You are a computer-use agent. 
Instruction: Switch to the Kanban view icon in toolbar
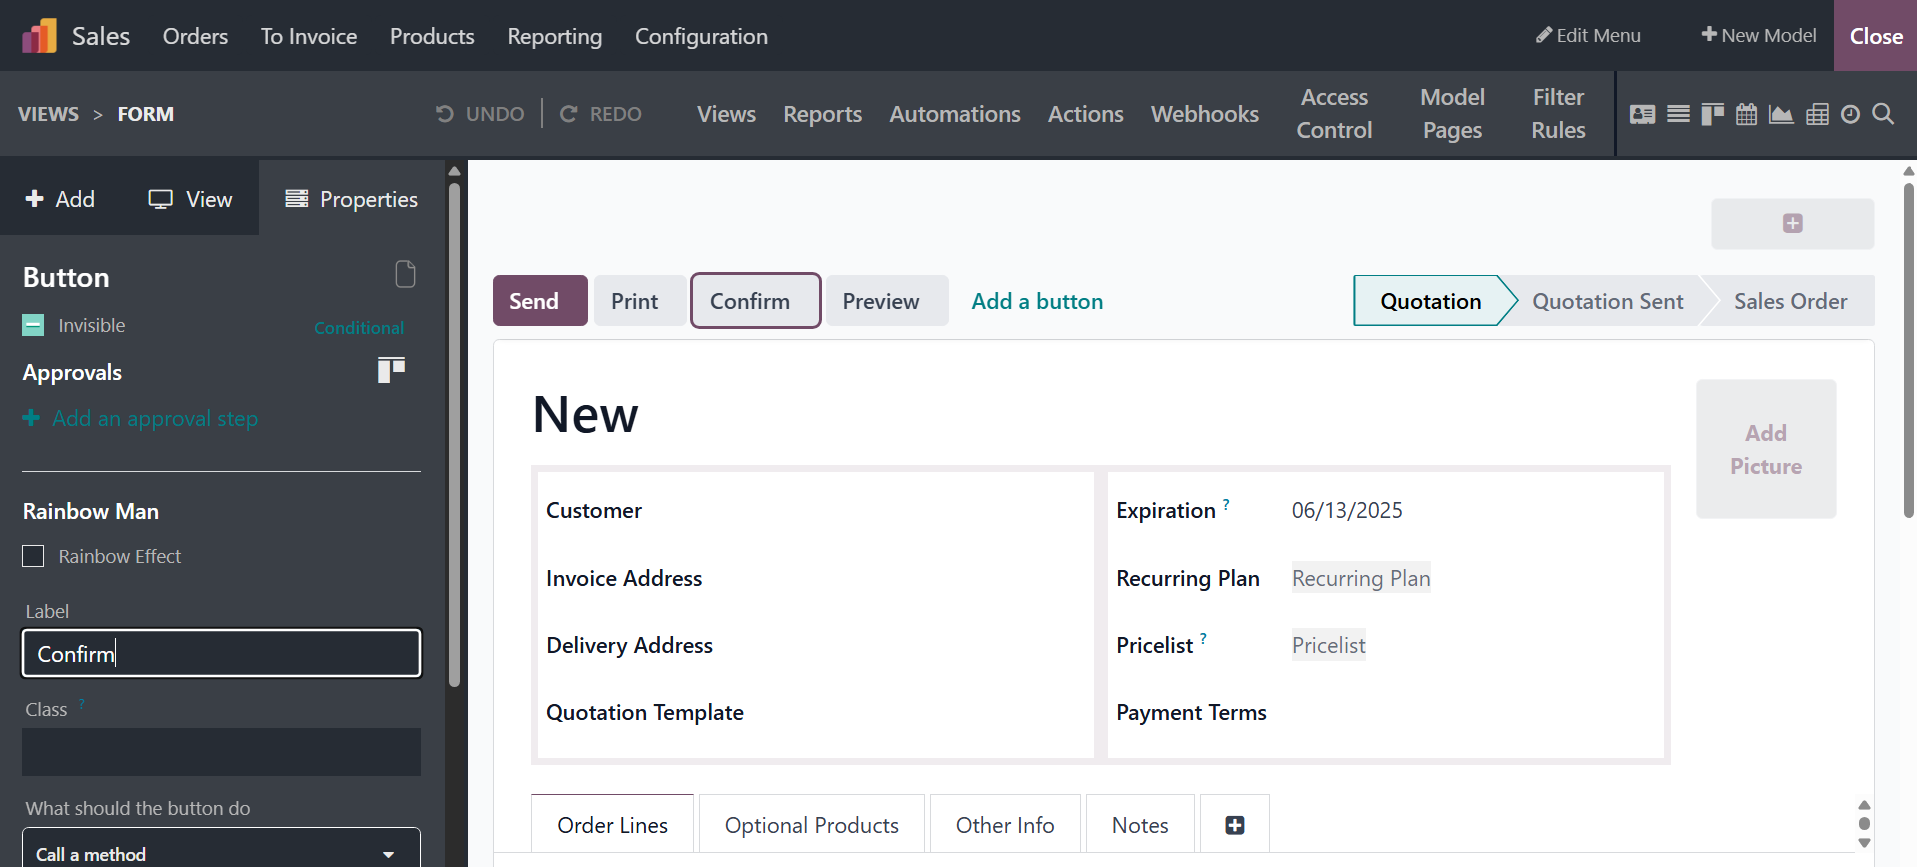[x=1712, y=114]
